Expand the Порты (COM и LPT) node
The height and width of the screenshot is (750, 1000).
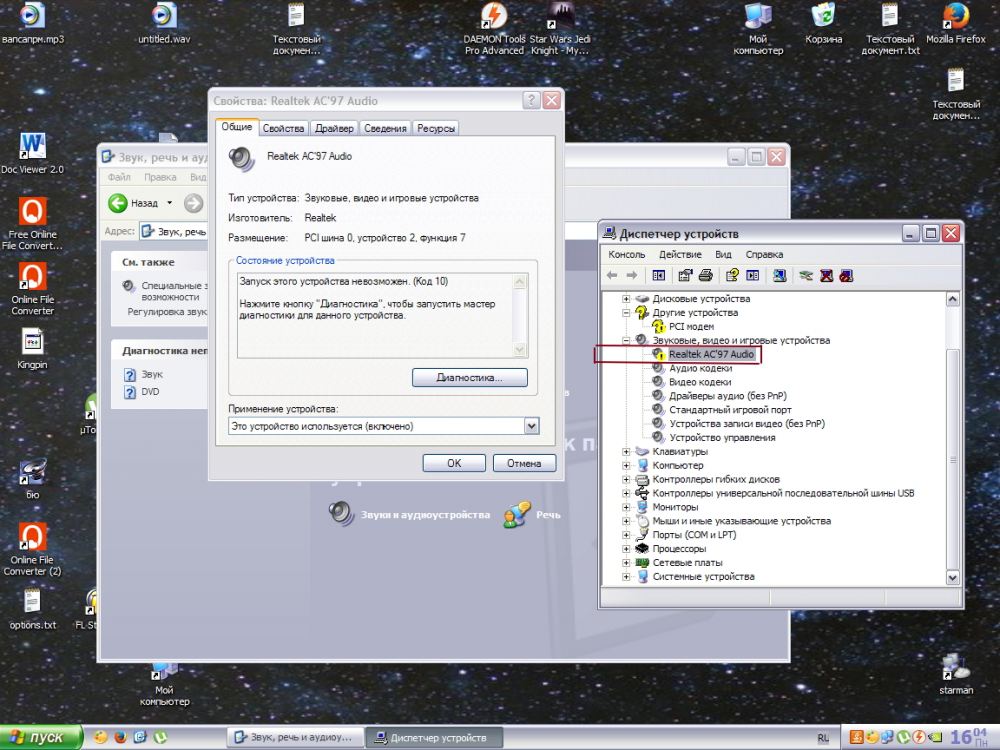[626, 535]
